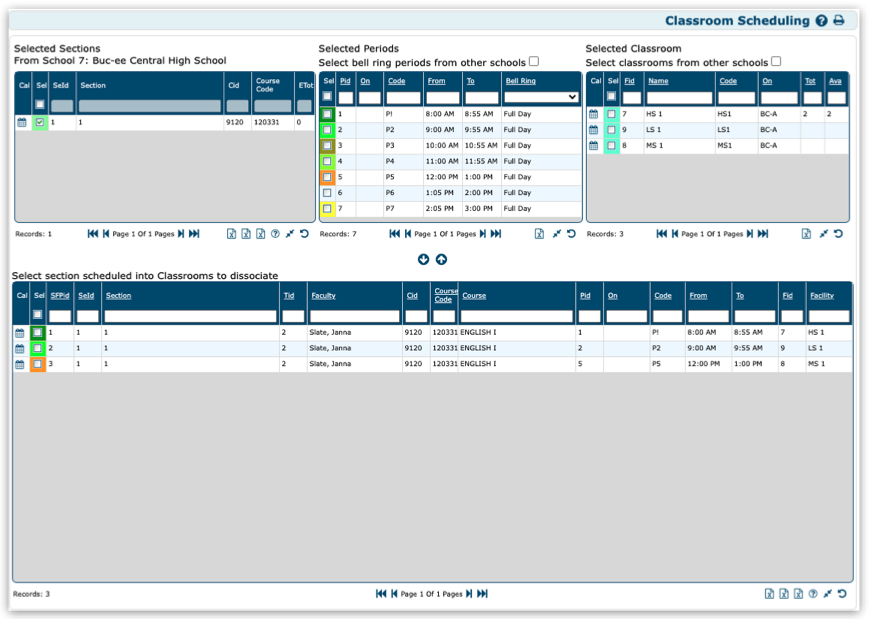Open calendar icon for section 1 in Selected Sections
871x619 pixels.
click(22, 123)
